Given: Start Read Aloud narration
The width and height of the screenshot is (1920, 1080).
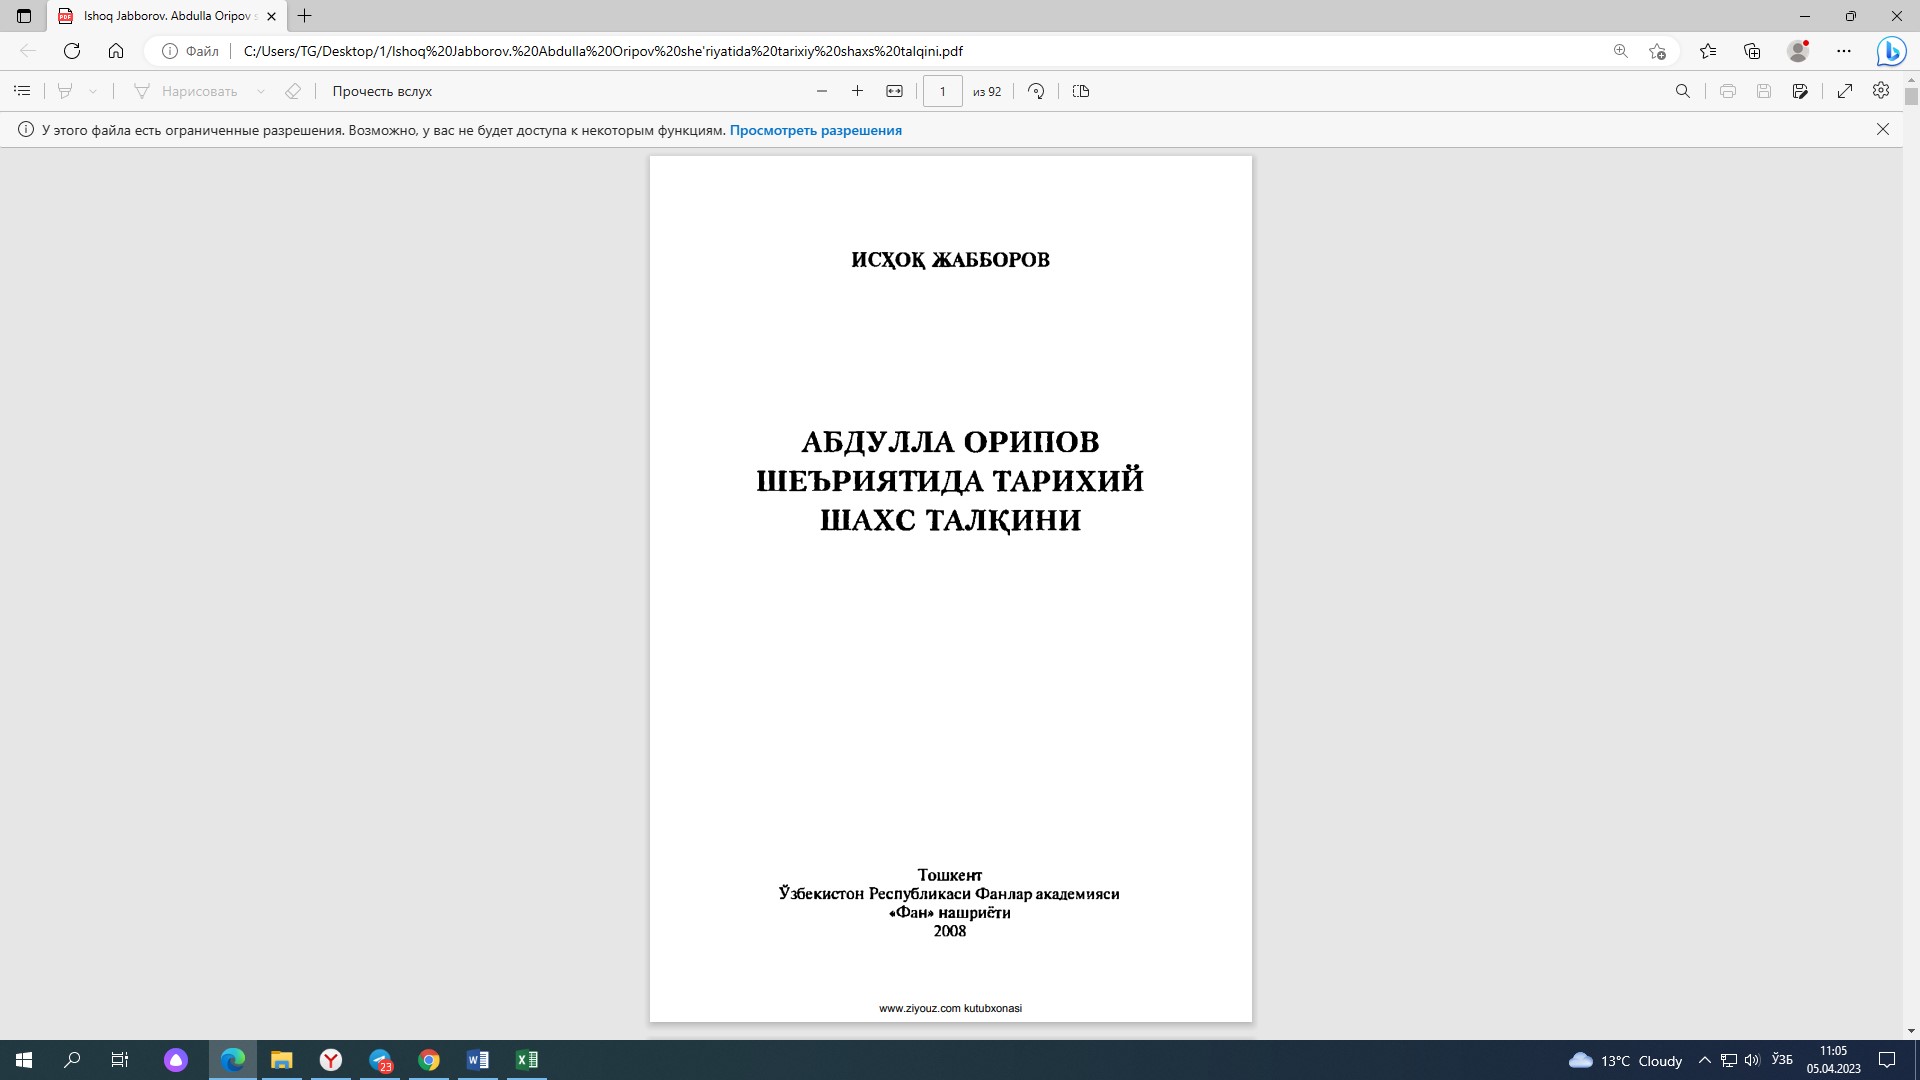Looking at the screenshot, I should 380,91.
